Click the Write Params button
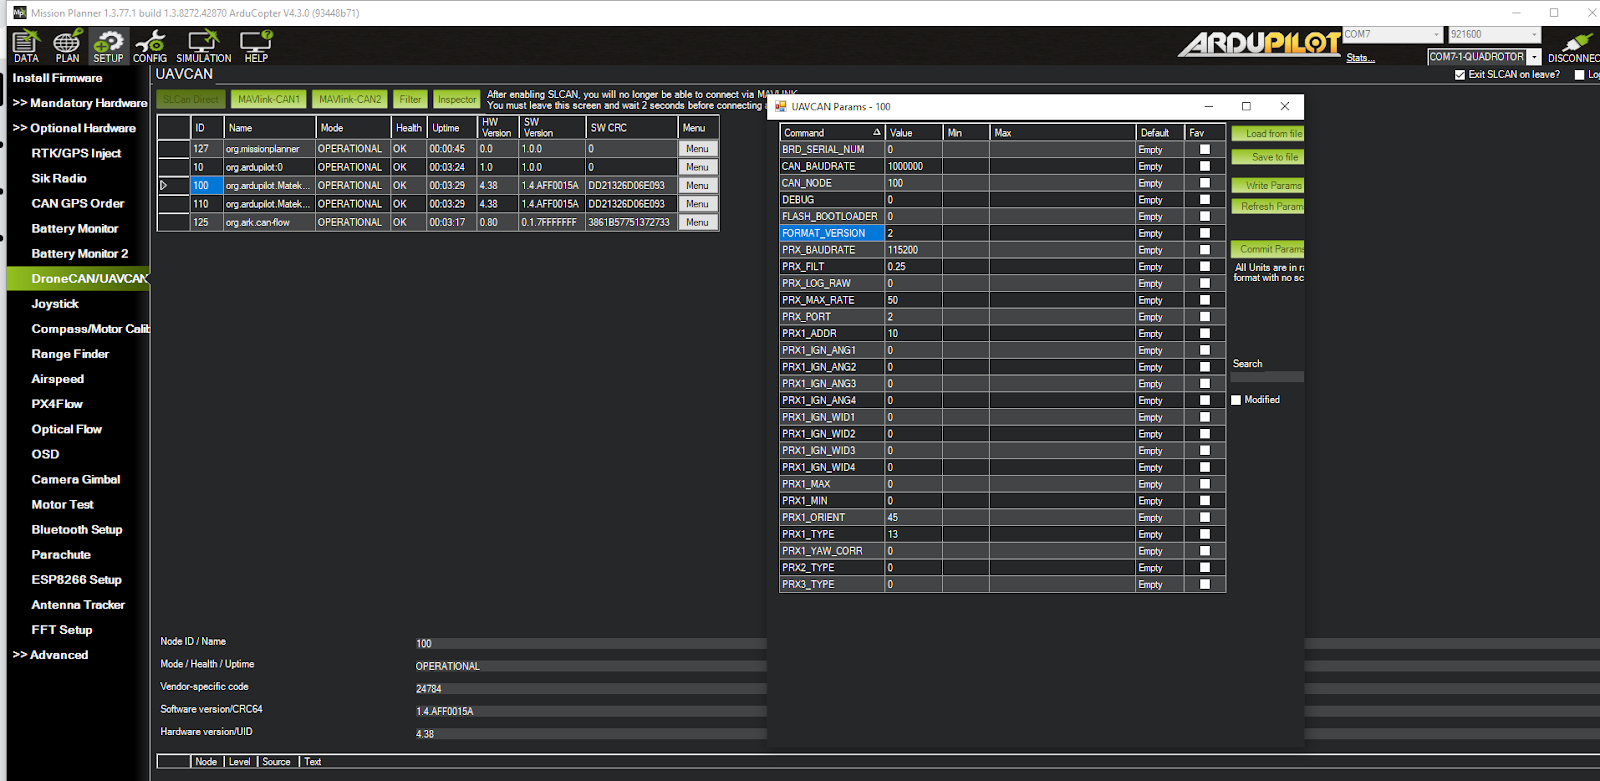Image resolution: width=1600 pixels, height=781 pixels. coord(1268,186)
